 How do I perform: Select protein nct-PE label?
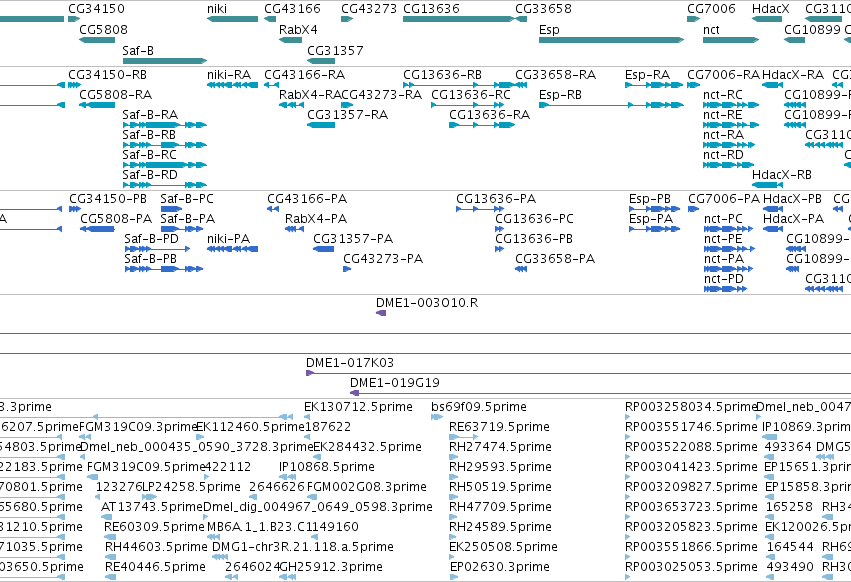[723, 239]
